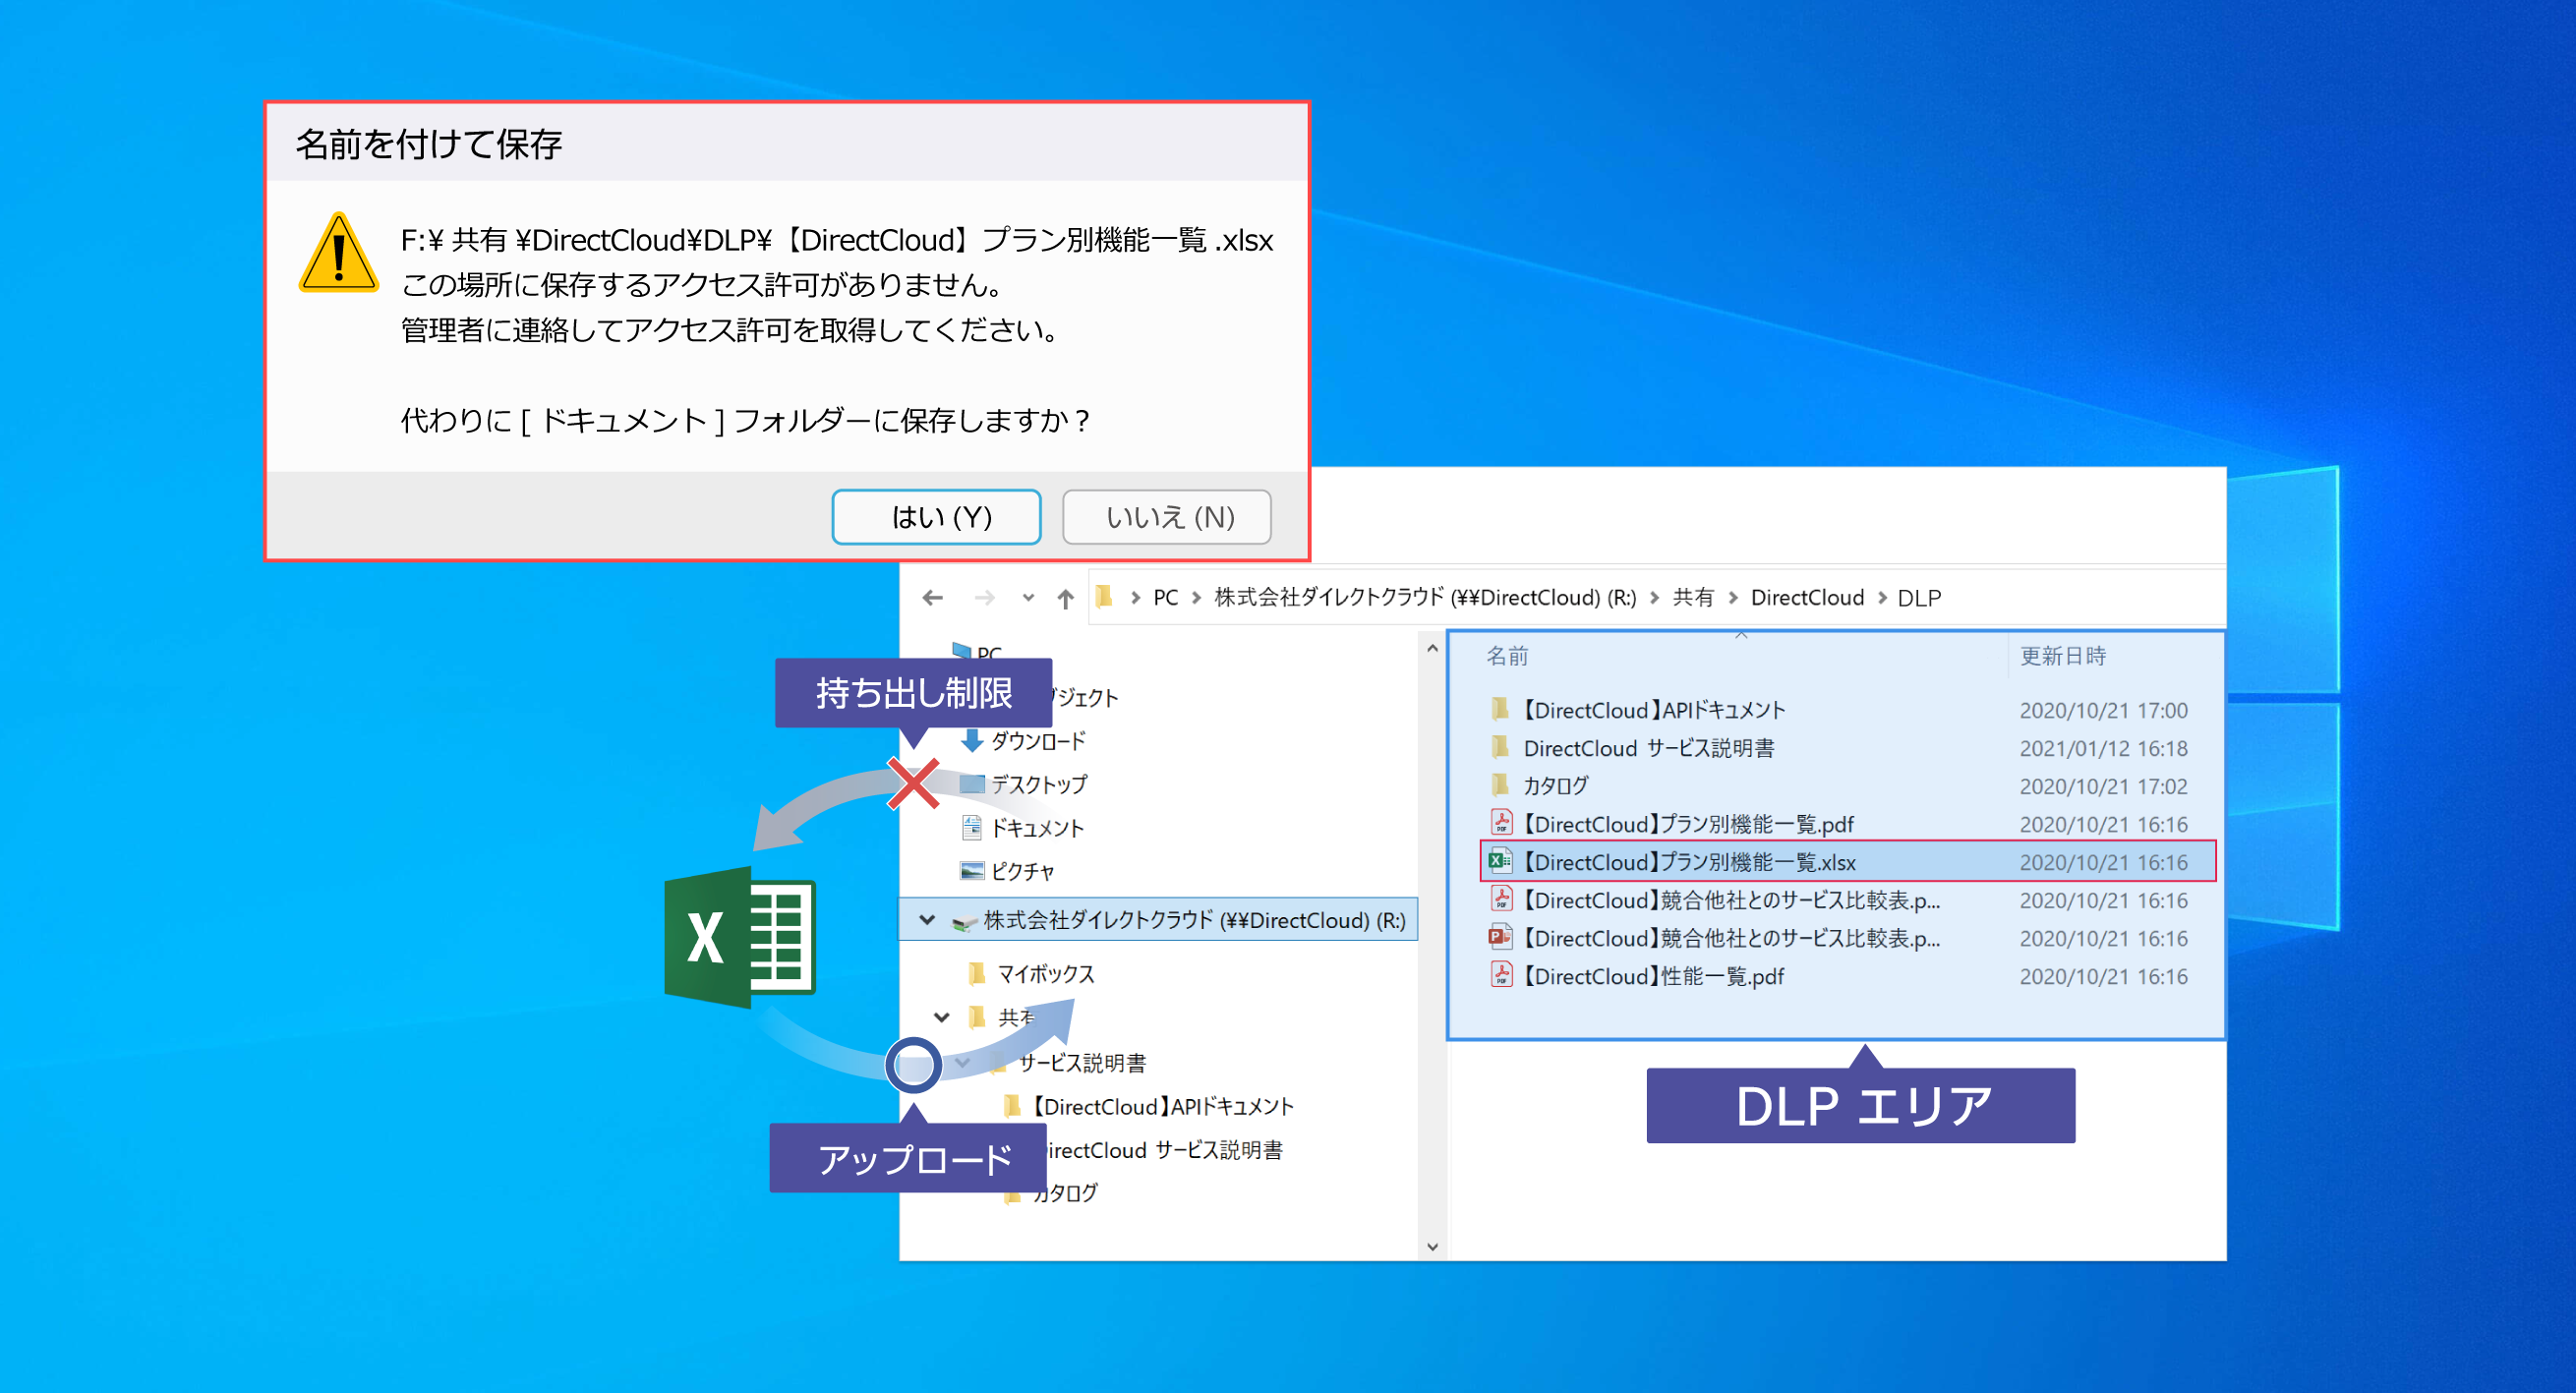2576x1393 pixels.
Task: Open chevron after DirectCloud breadcrumb
Action: tap(1882, 598)
